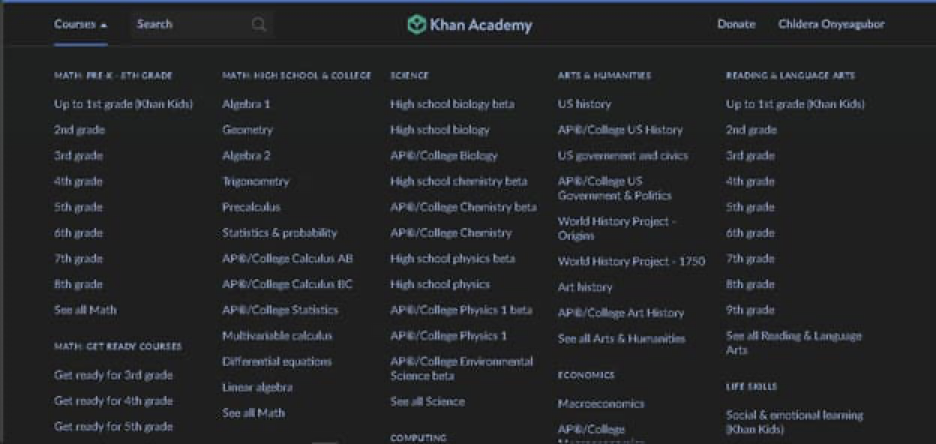Open AP/College Environmental Science beta
The width and height of the screenshot is (936, 444).
[461, 368]
